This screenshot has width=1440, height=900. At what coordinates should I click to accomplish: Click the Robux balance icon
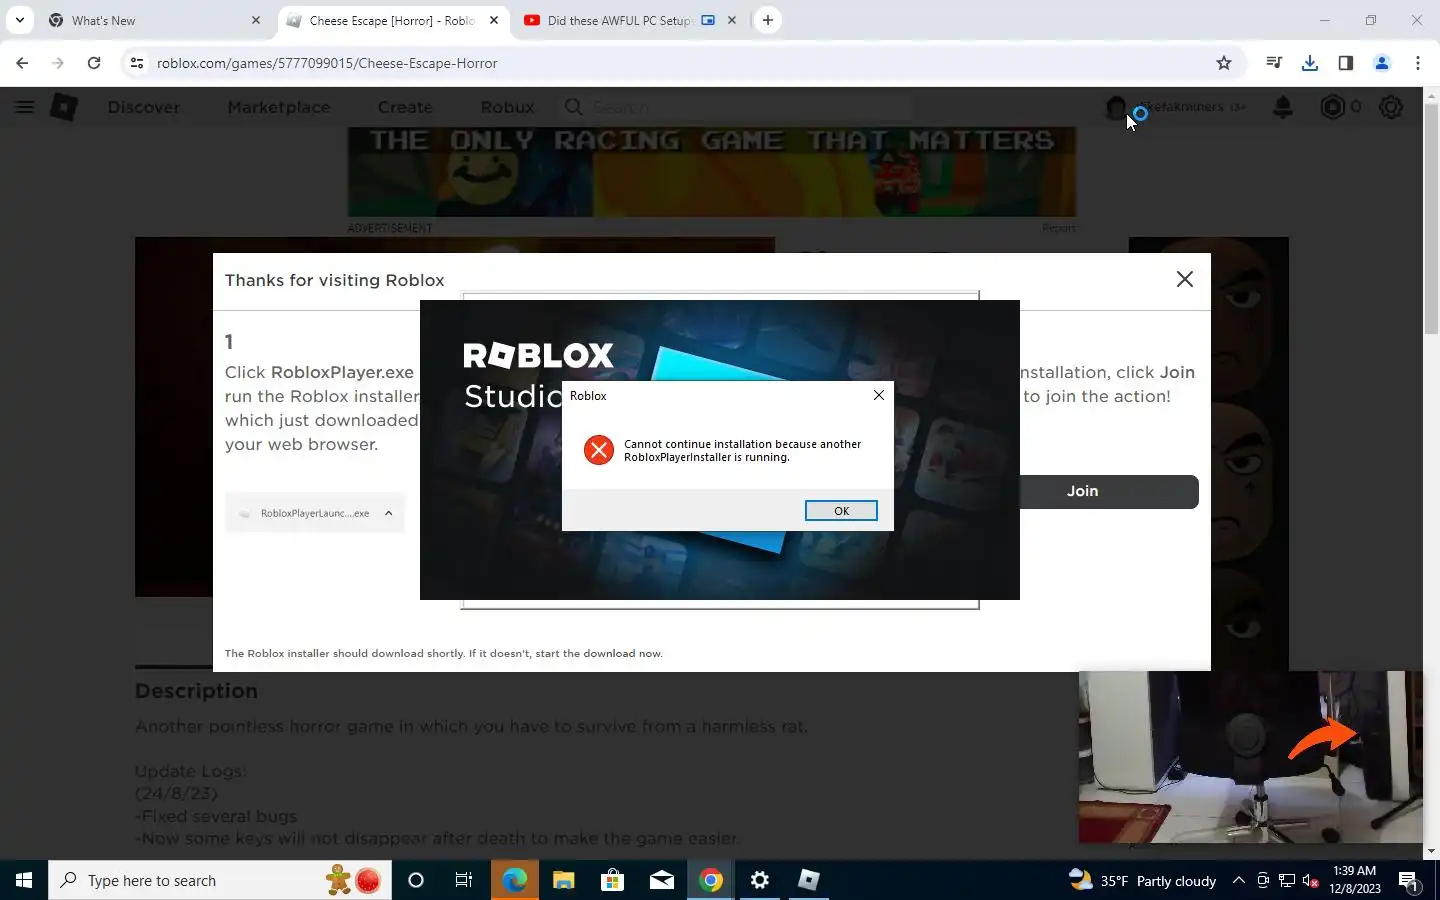pyautogui.click(x=1333, y=107)
